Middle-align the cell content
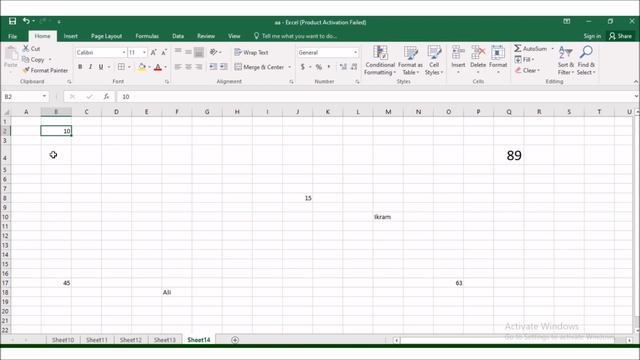The height and width of the screenshot is (360, 640). [x=188, y=52]
